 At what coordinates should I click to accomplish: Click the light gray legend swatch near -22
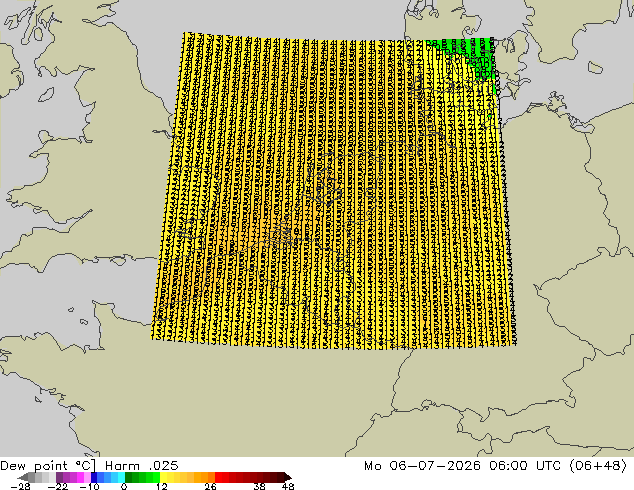coord(52,477)
